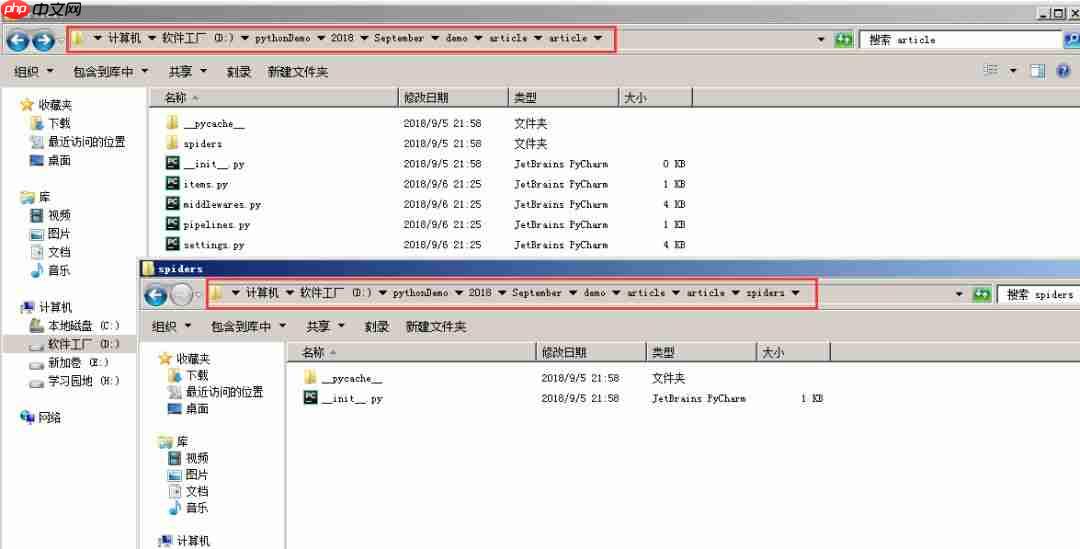The height and width of the screenshot is (549, 1080).
Task: Open 共享 menu in article window
Action: click(x=187, y=72)
